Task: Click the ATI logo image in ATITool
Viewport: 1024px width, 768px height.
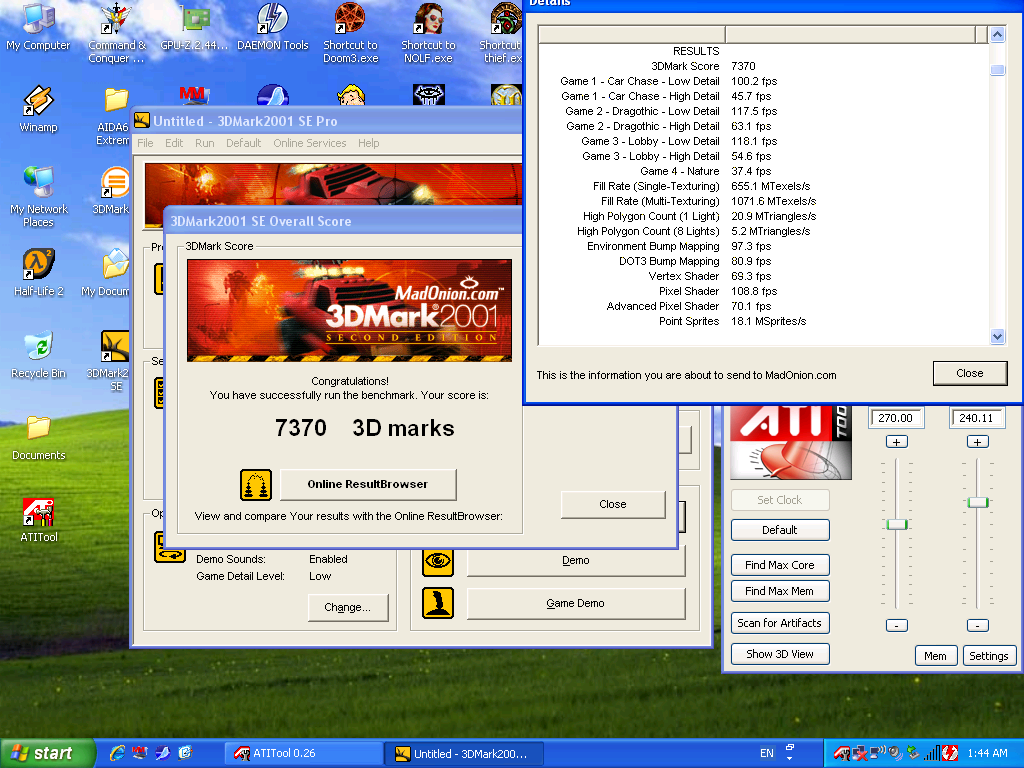Action: pos(791,442)
